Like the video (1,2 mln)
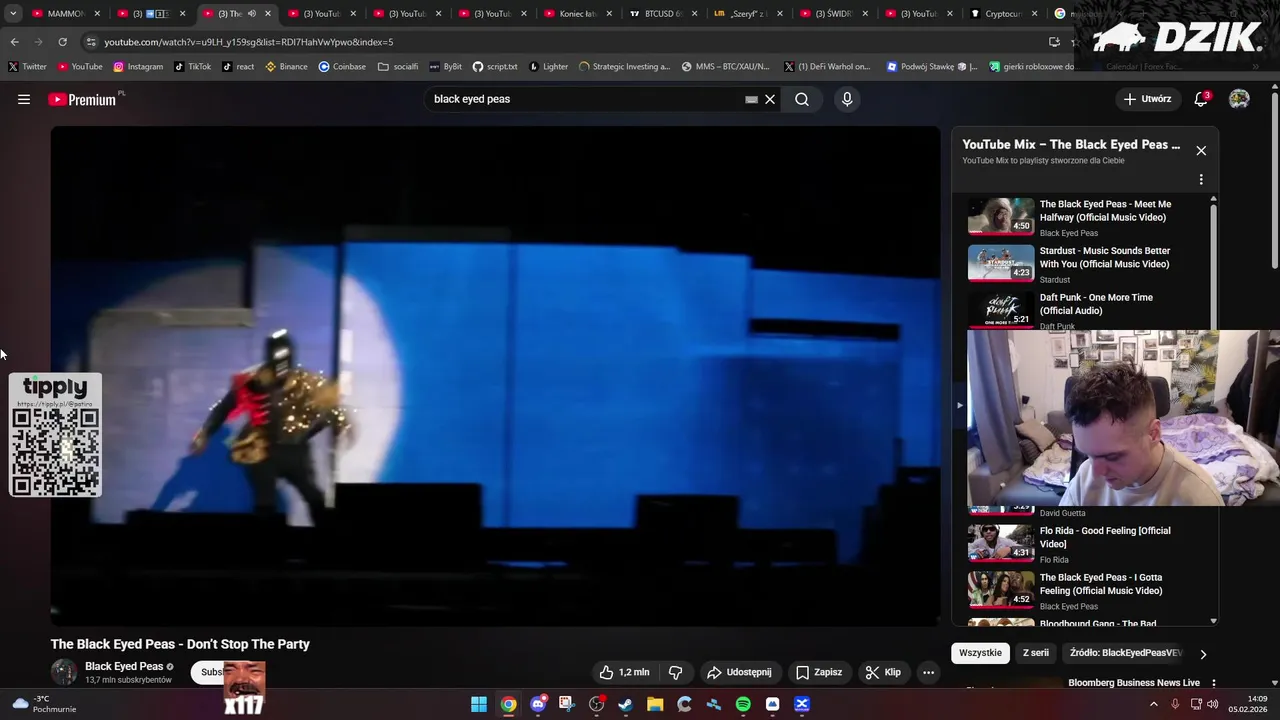The image size is (1280, 720). tap(625, 672)
